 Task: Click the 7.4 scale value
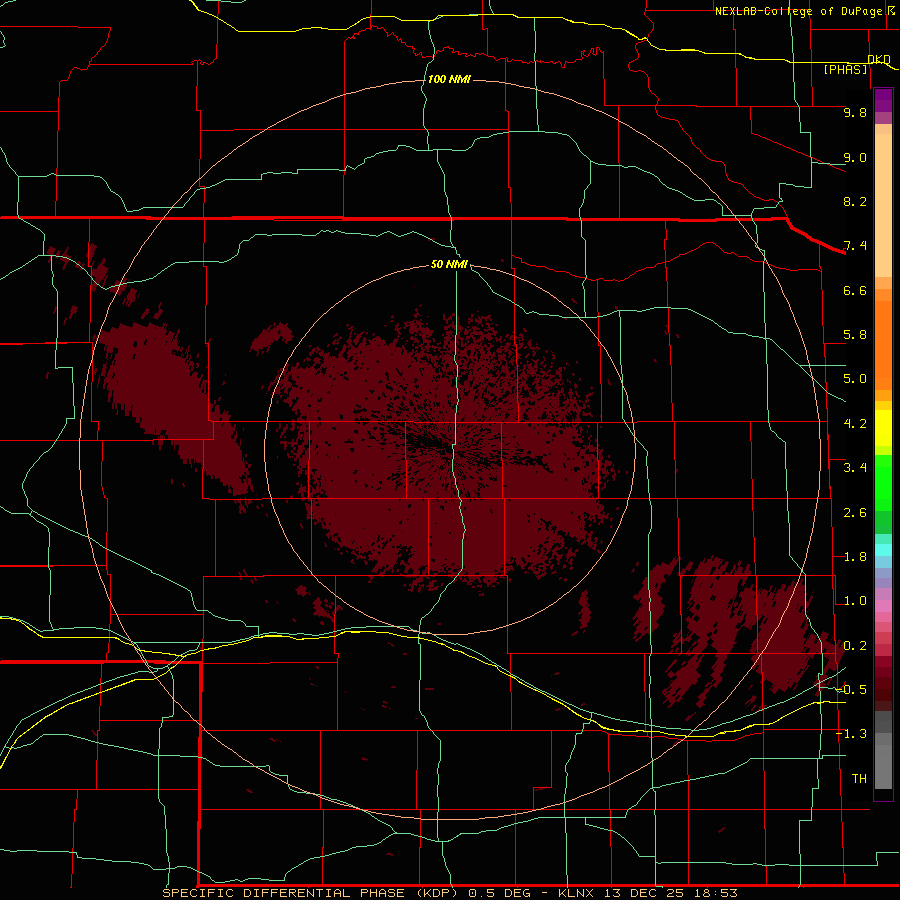[x=855, y=246]
